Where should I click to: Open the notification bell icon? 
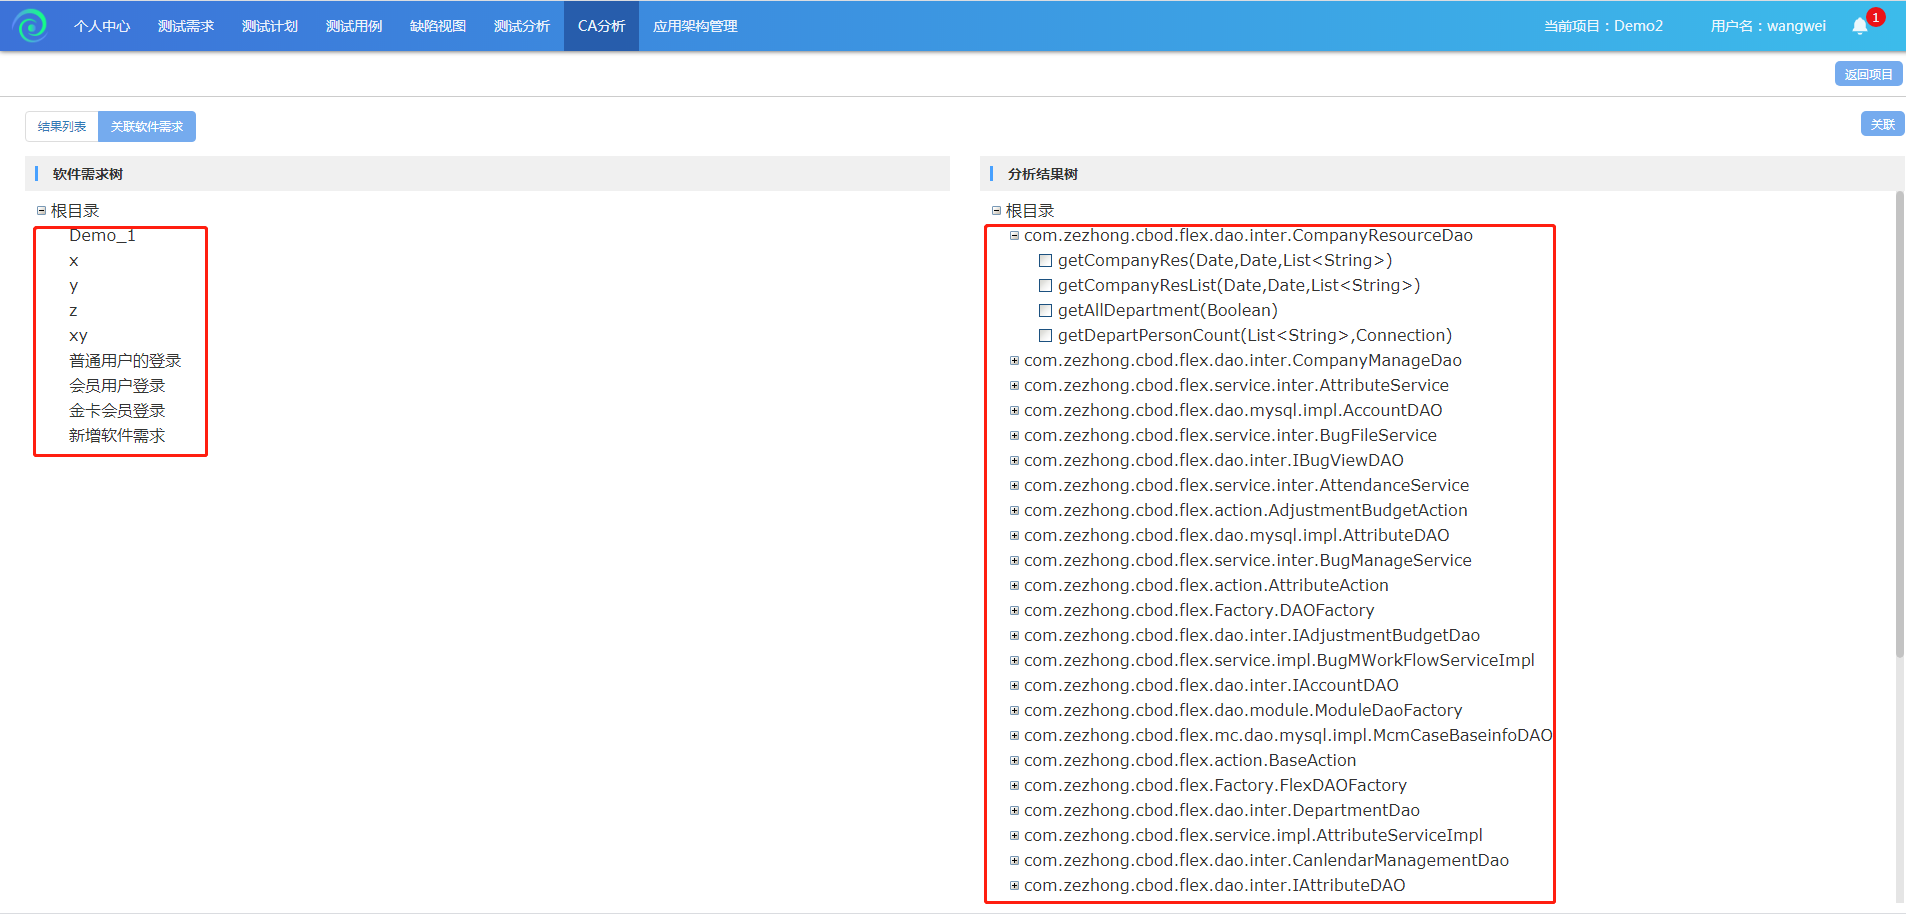[x=1859, y=26]
